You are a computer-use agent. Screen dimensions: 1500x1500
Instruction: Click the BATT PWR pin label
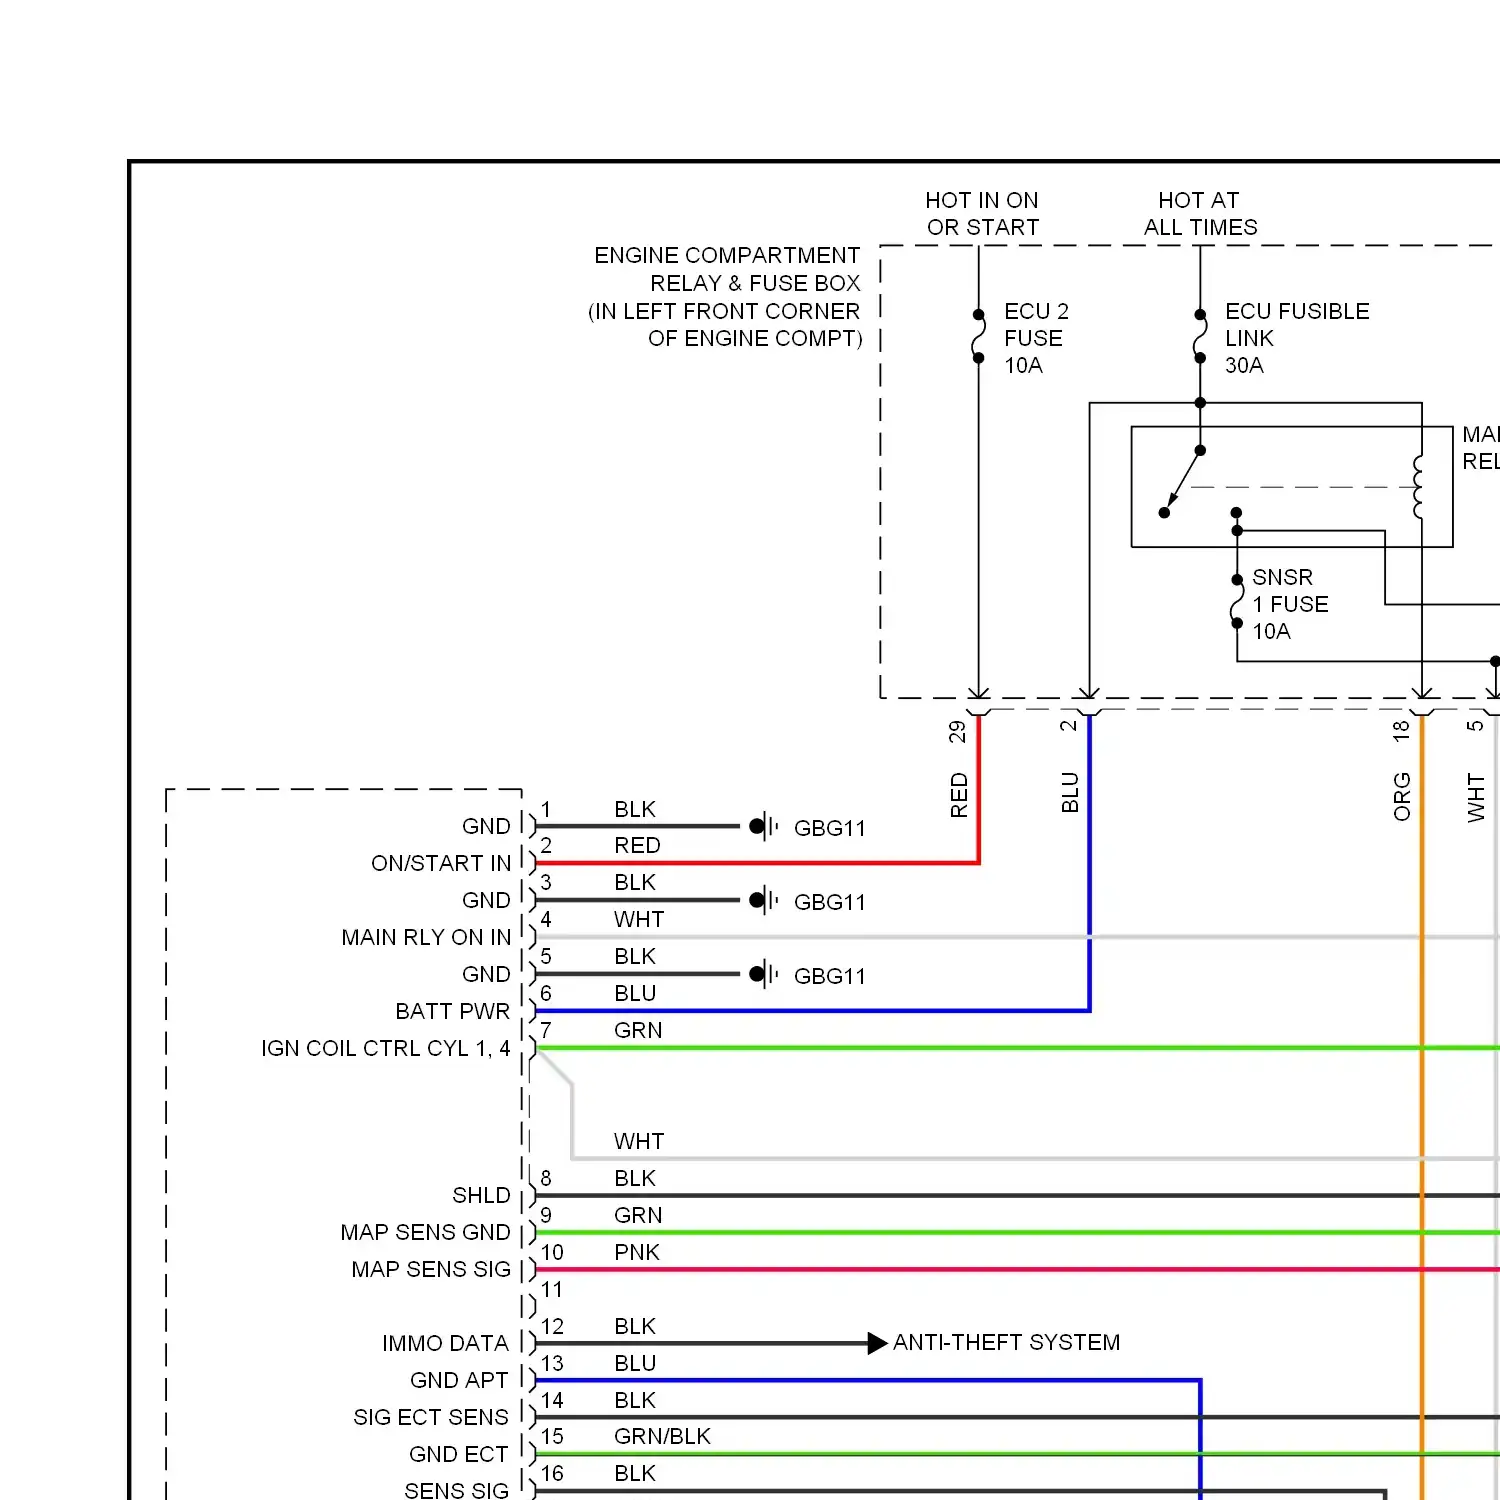[x=452, y=1011]
